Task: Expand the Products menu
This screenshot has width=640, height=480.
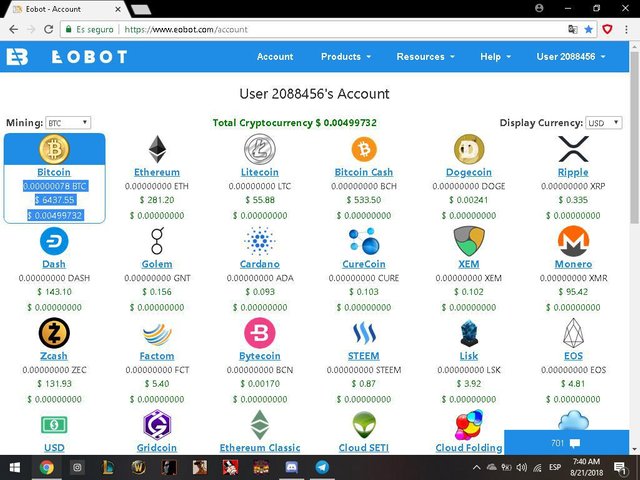Action: [x=346, y=57]
